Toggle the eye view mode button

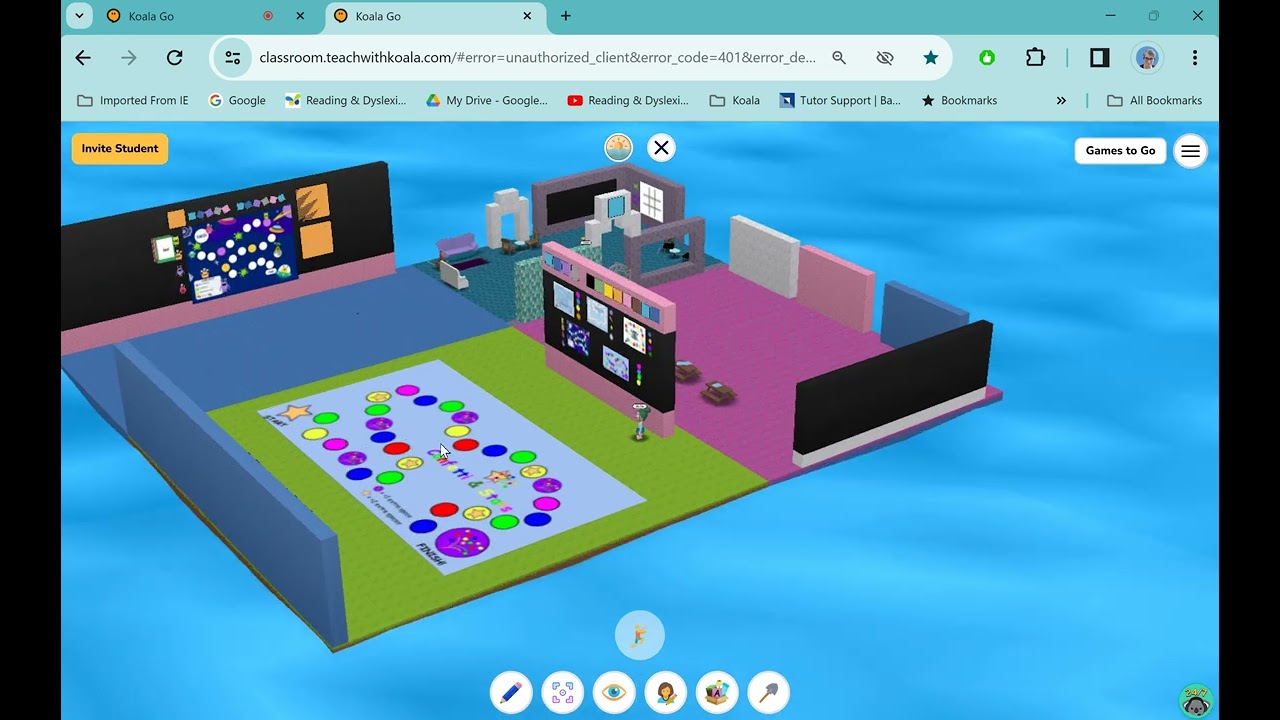pyautogui.click(x=614, y=692)
